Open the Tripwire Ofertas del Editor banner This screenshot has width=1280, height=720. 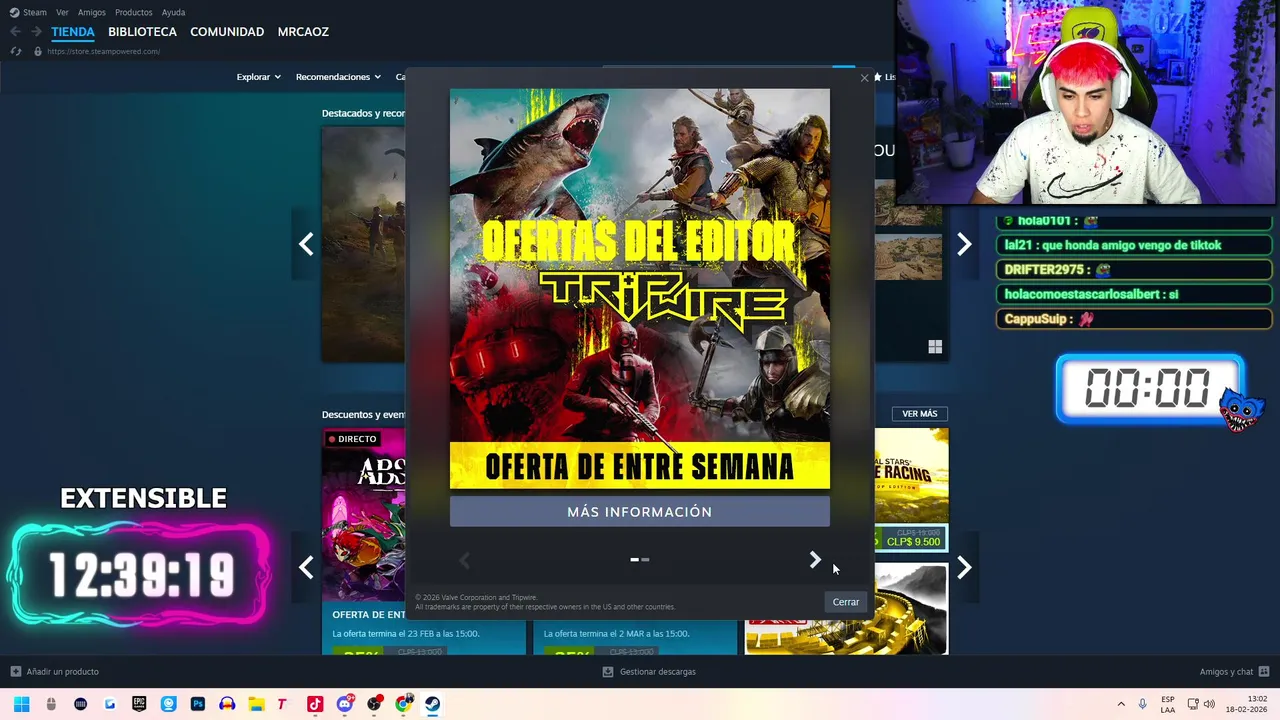(x=640, y=289)
